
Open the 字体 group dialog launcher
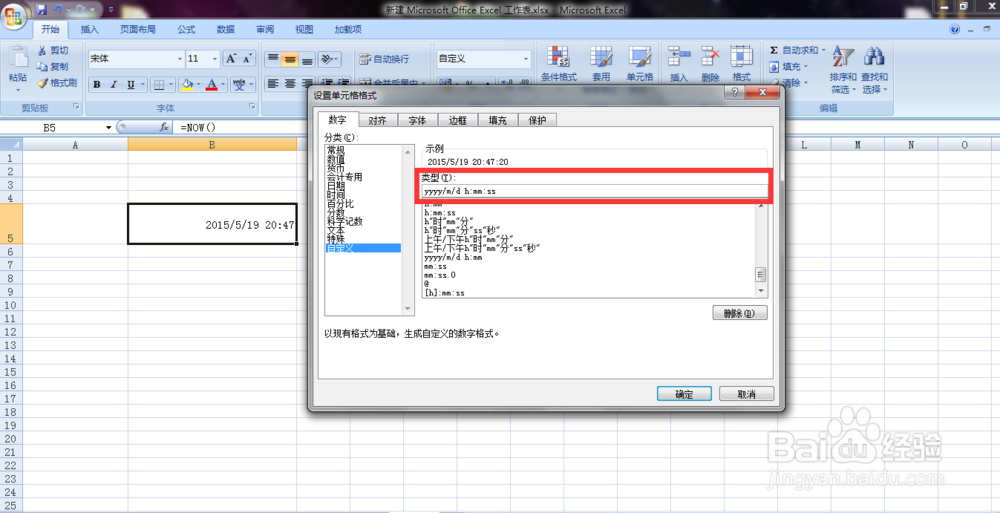pyautogui.click(x=252, y=107)
